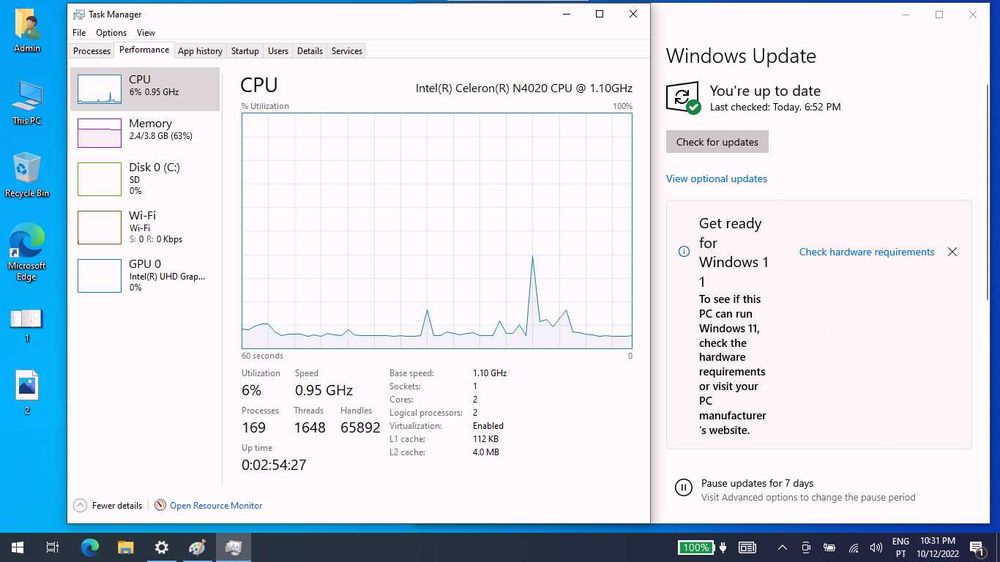
Task: Dismiss the Windows 11 banner with the X
Action: coord(952,251)
